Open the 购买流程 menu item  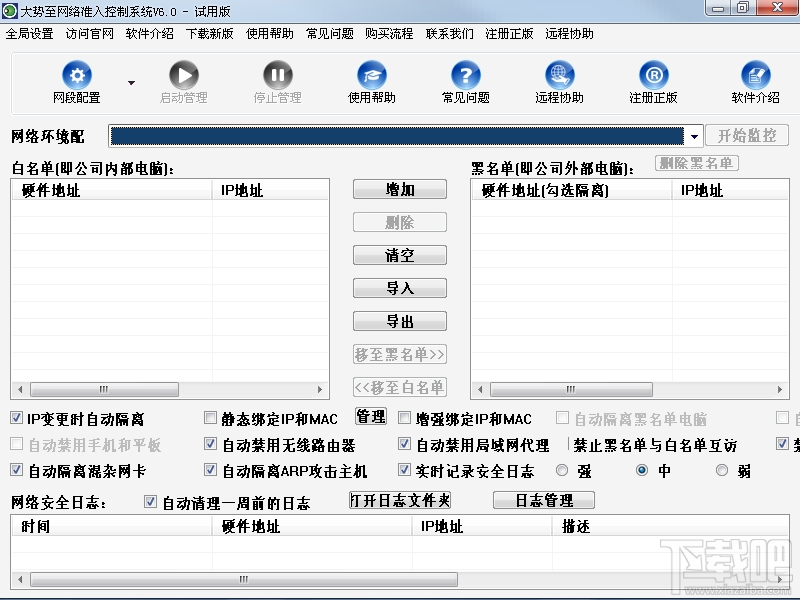[389, 34]
